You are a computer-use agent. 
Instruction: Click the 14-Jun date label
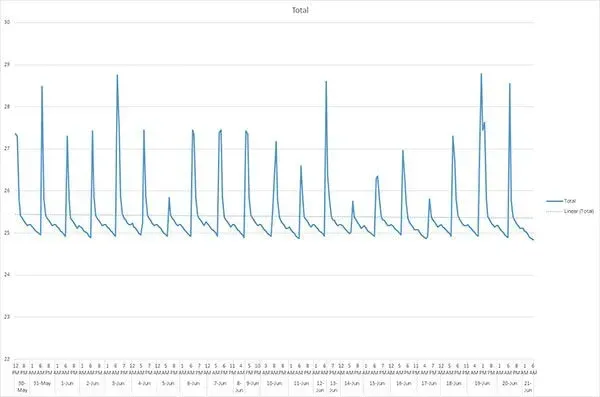[352, 383]
